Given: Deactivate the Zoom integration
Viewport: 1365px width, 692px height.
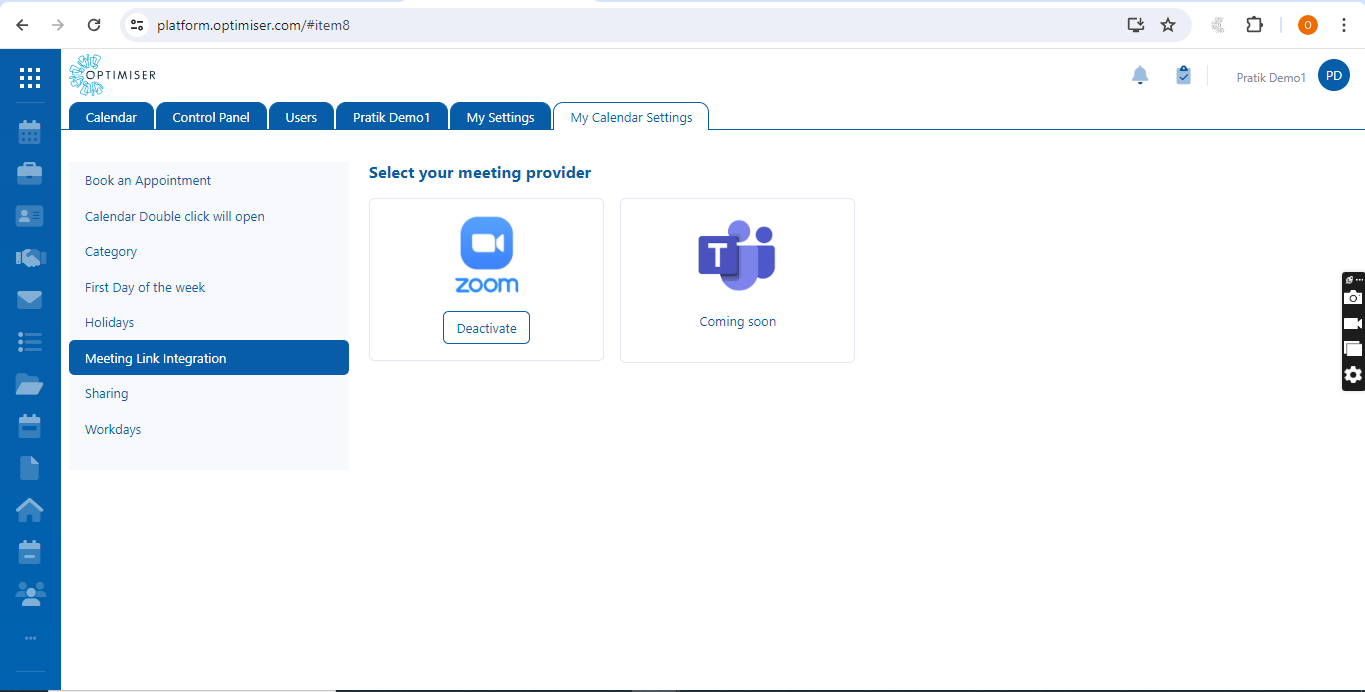Looking at the screenshot, I should (x=486, y=328).
